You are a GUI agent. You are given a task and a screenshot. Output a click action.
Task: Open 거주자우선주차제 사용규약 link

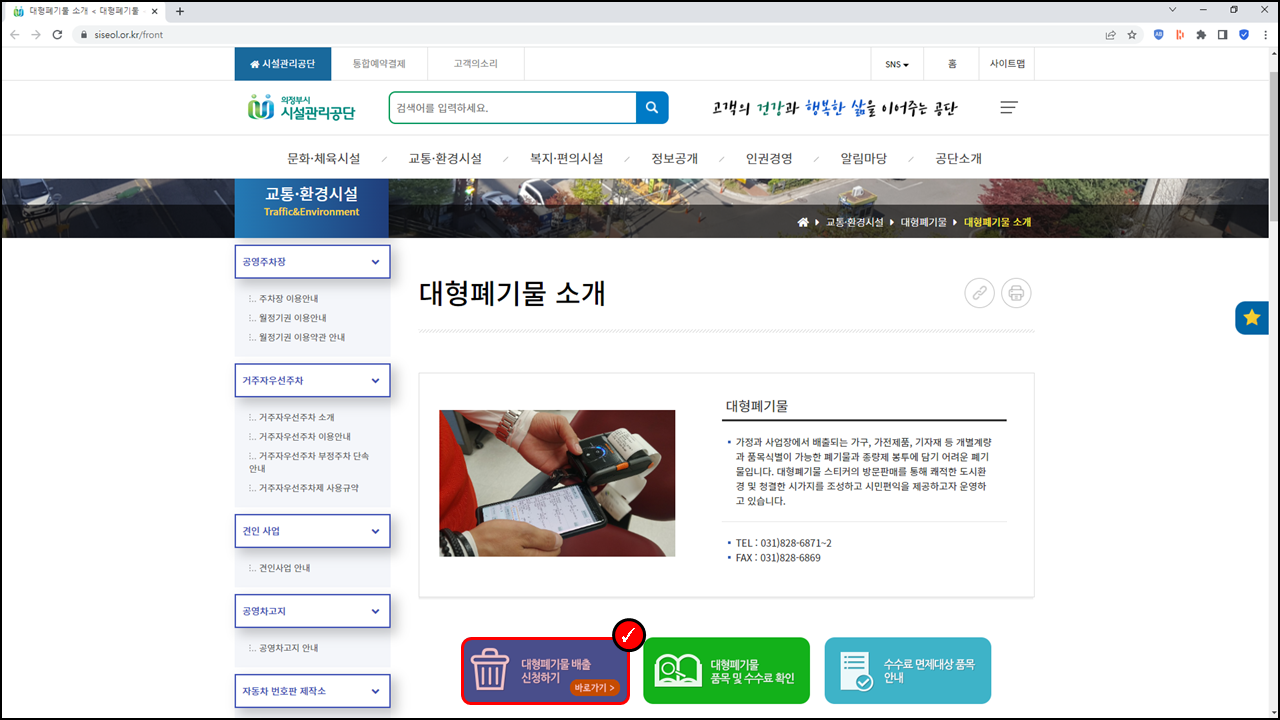(308, 489)
